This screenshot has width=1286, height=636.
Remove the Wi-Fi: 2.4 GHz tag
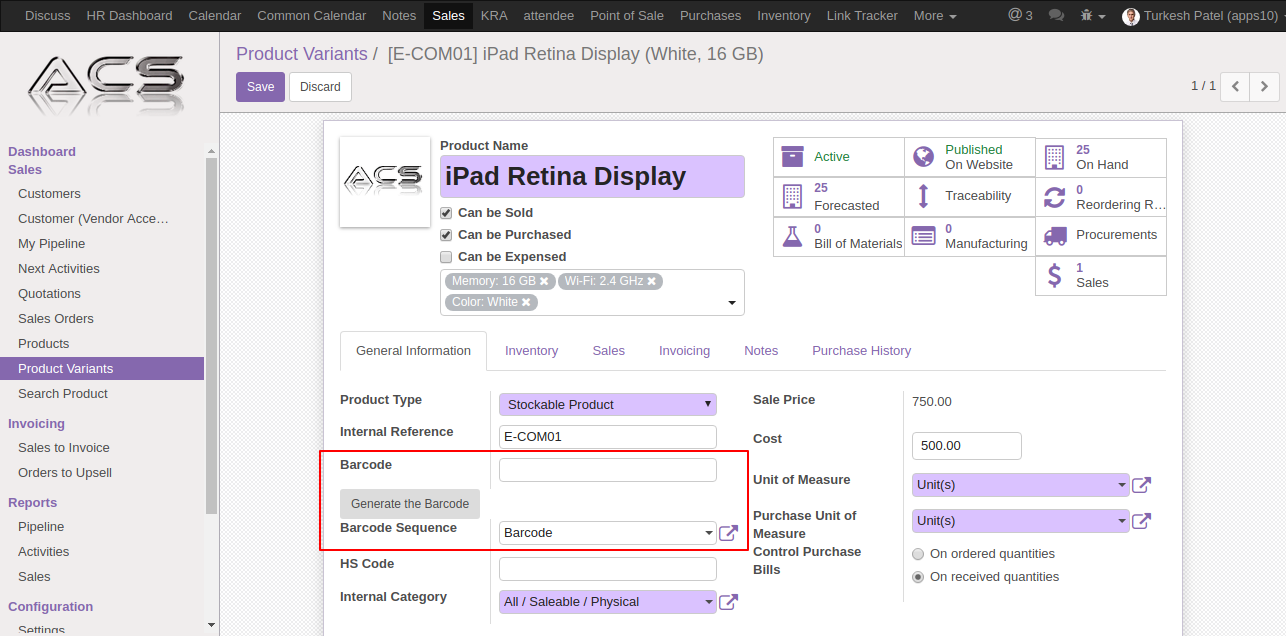(x=651, y=282)
